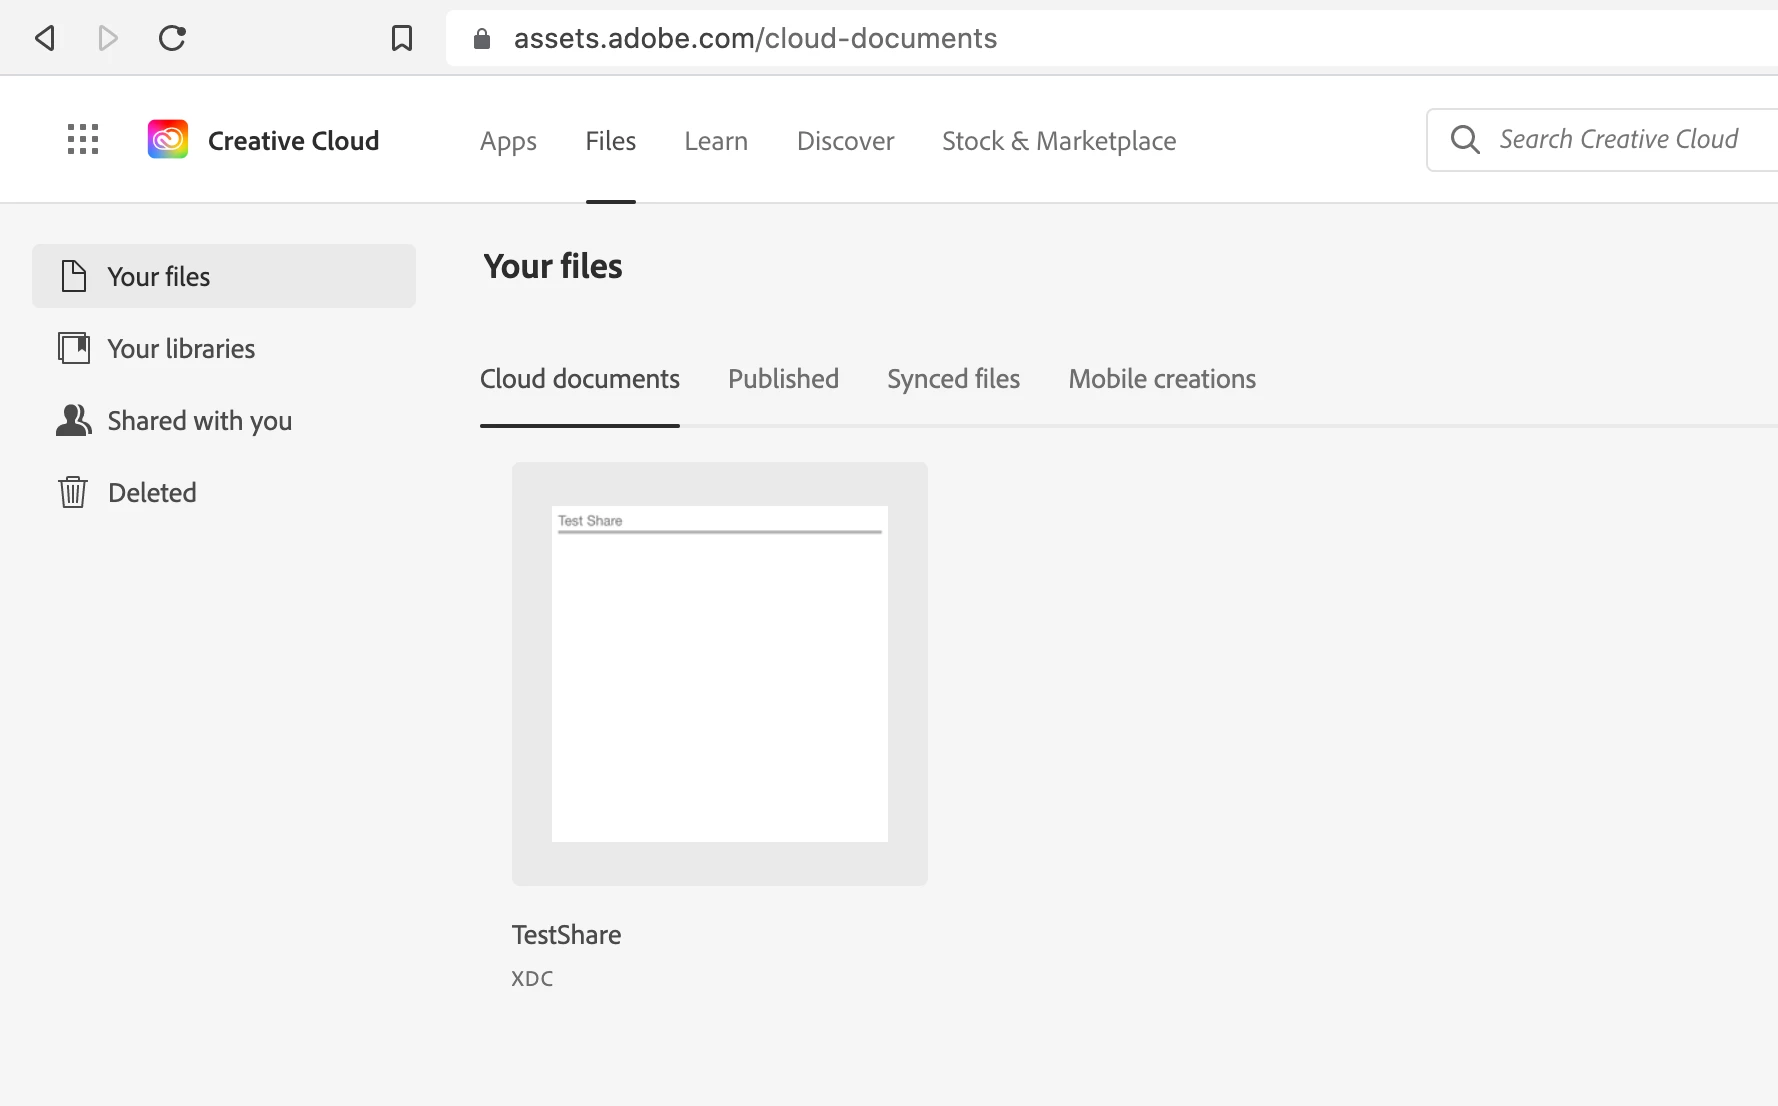
Task: Open the Learn menu
Action: [716, 141]
